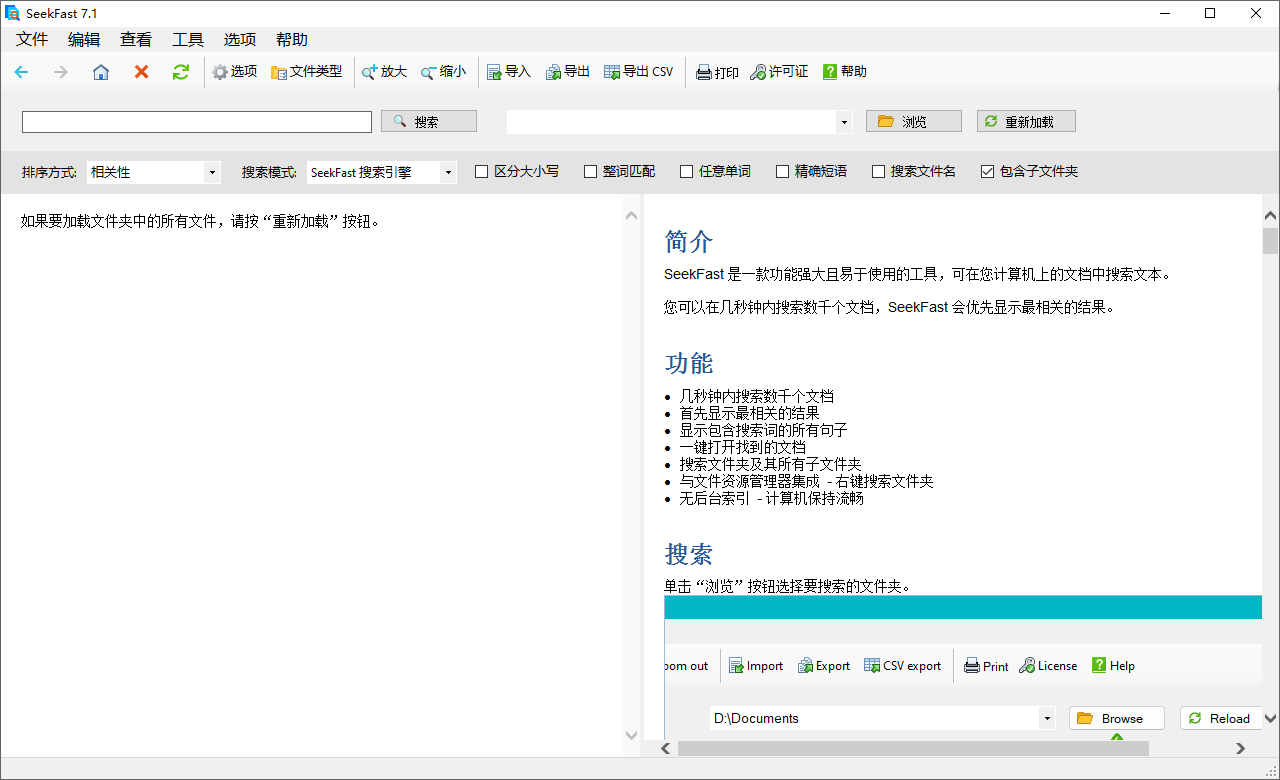Screen dimensions: 1280x780
Task: Toggle 任意单词 checkbox
Action: [686, 172]
